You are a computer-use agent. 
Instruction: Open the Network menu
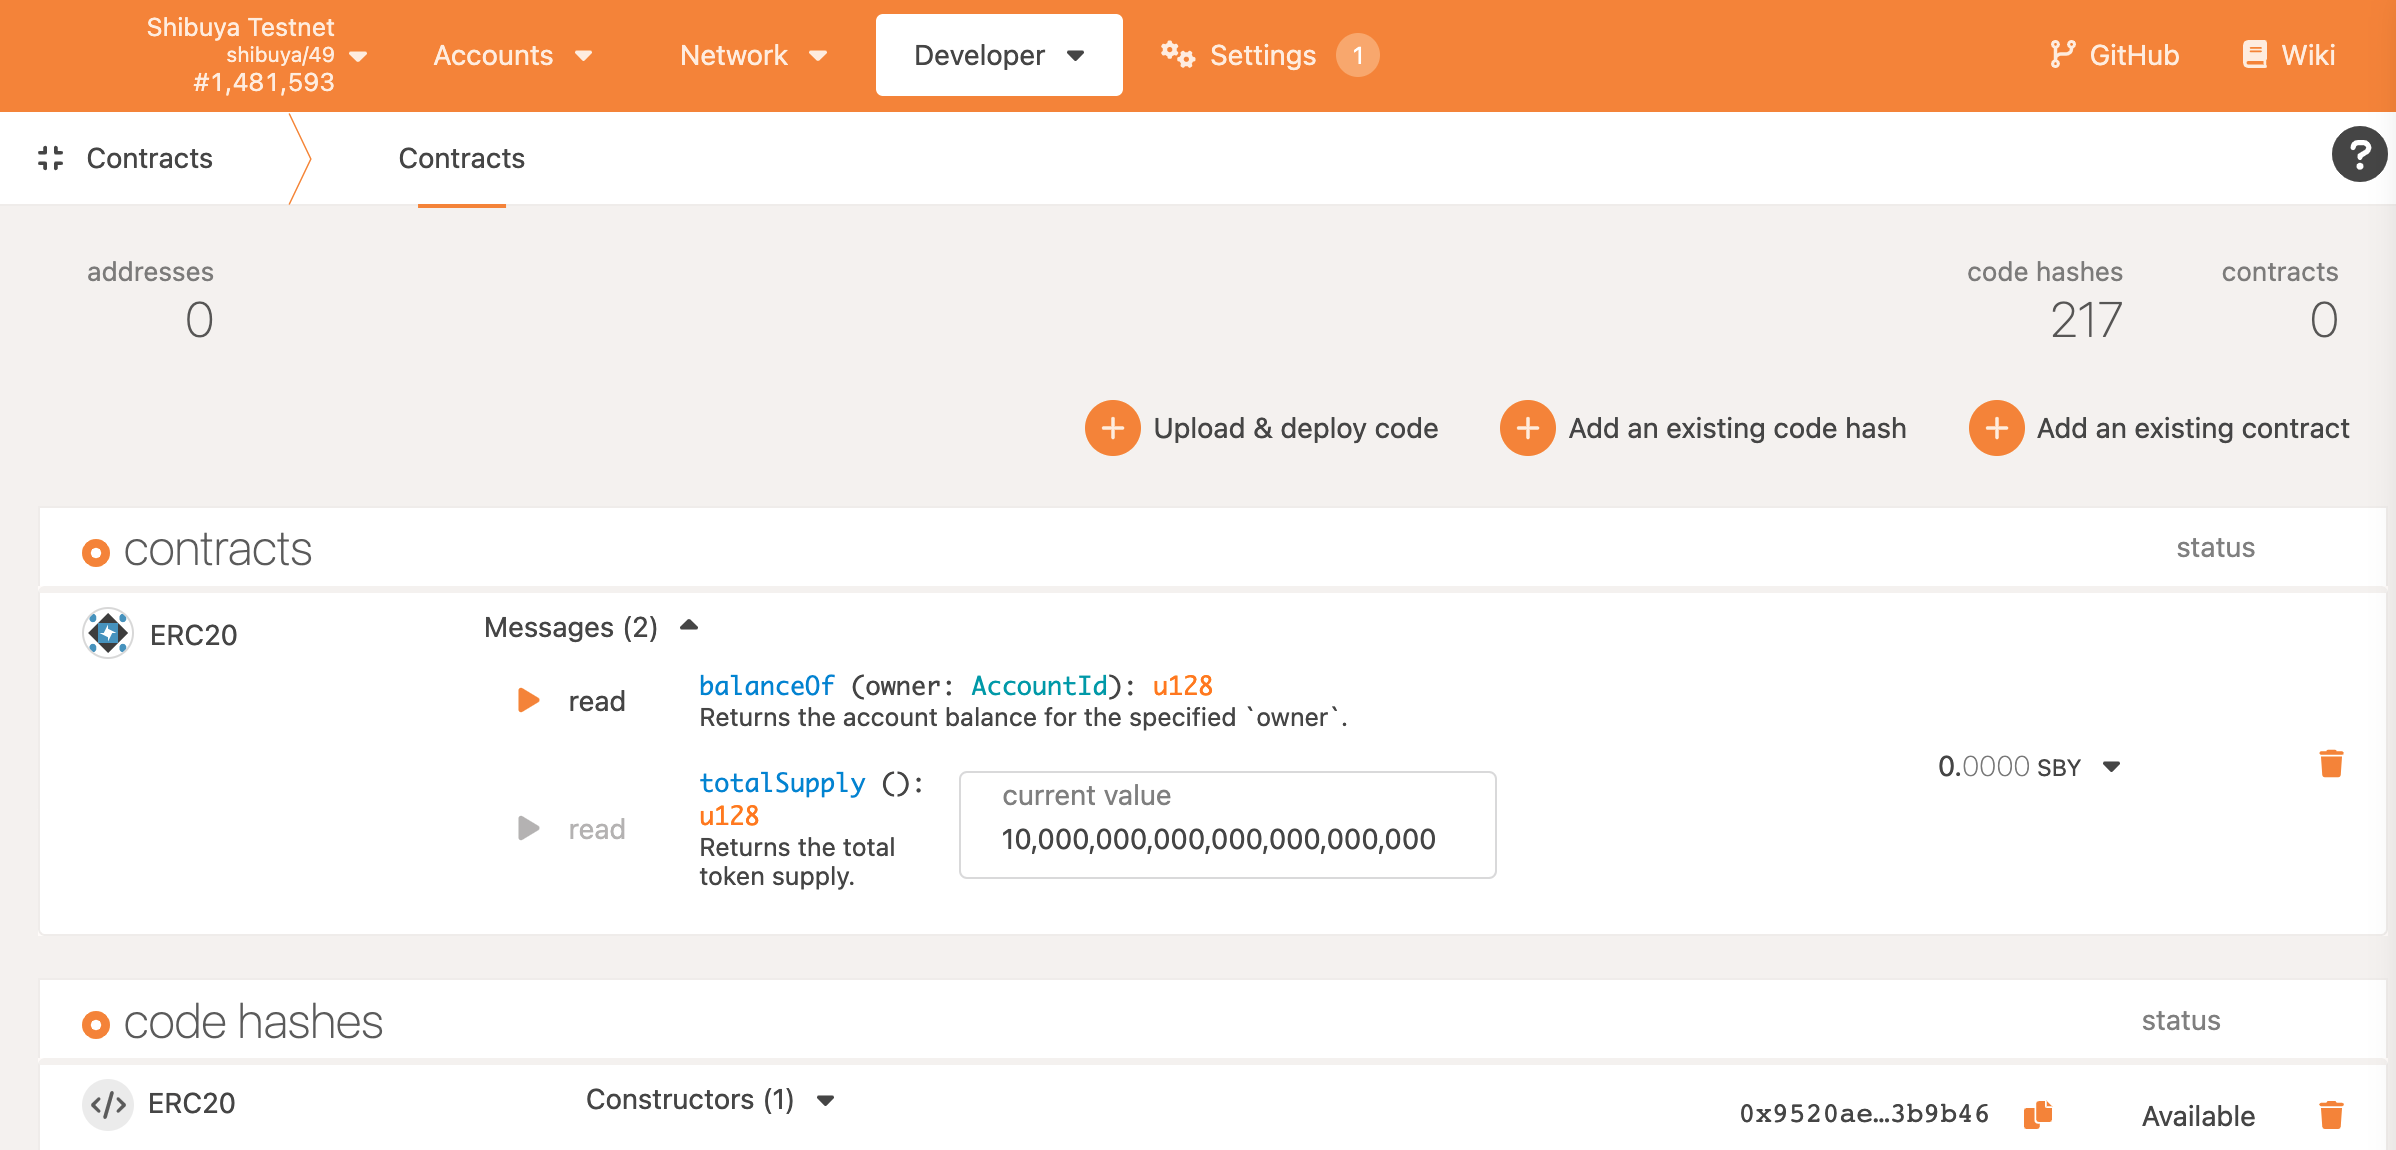pyautogui.click(x=753, y=55)
